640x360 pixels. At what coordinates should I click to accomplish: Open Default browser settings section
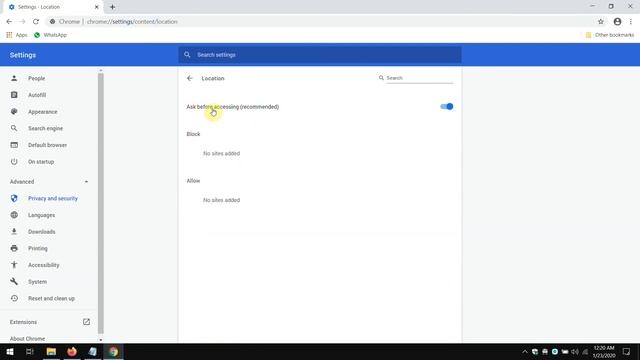click(47, 145)
